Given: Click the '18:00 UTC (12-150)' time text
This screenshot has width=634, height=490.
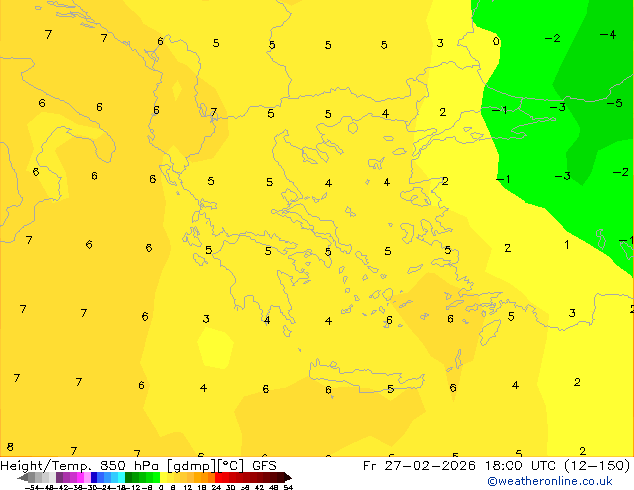Looking at the screenshot, I should click(558, 466).
